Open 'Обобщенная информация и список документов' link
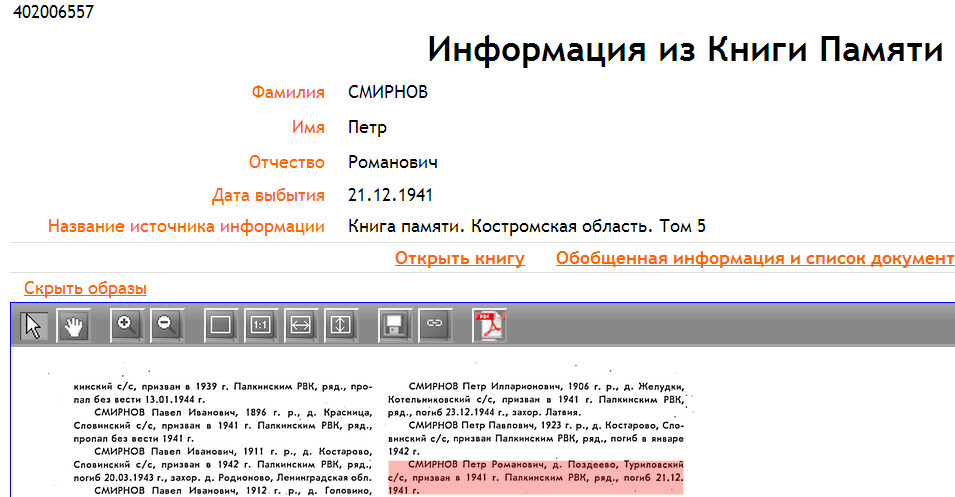 [x=754, y=258]
